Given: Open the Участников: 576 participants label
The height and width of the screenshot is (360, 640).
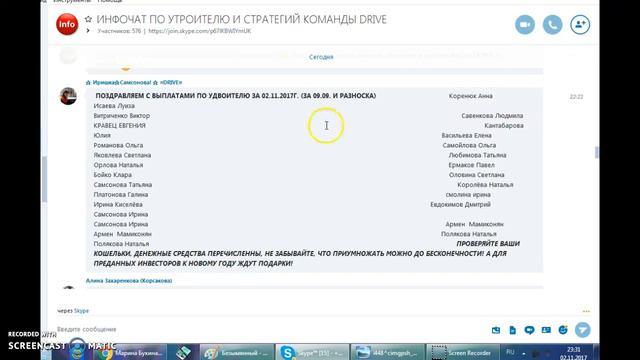Looking at the screenshot, I should click(119, 31).
